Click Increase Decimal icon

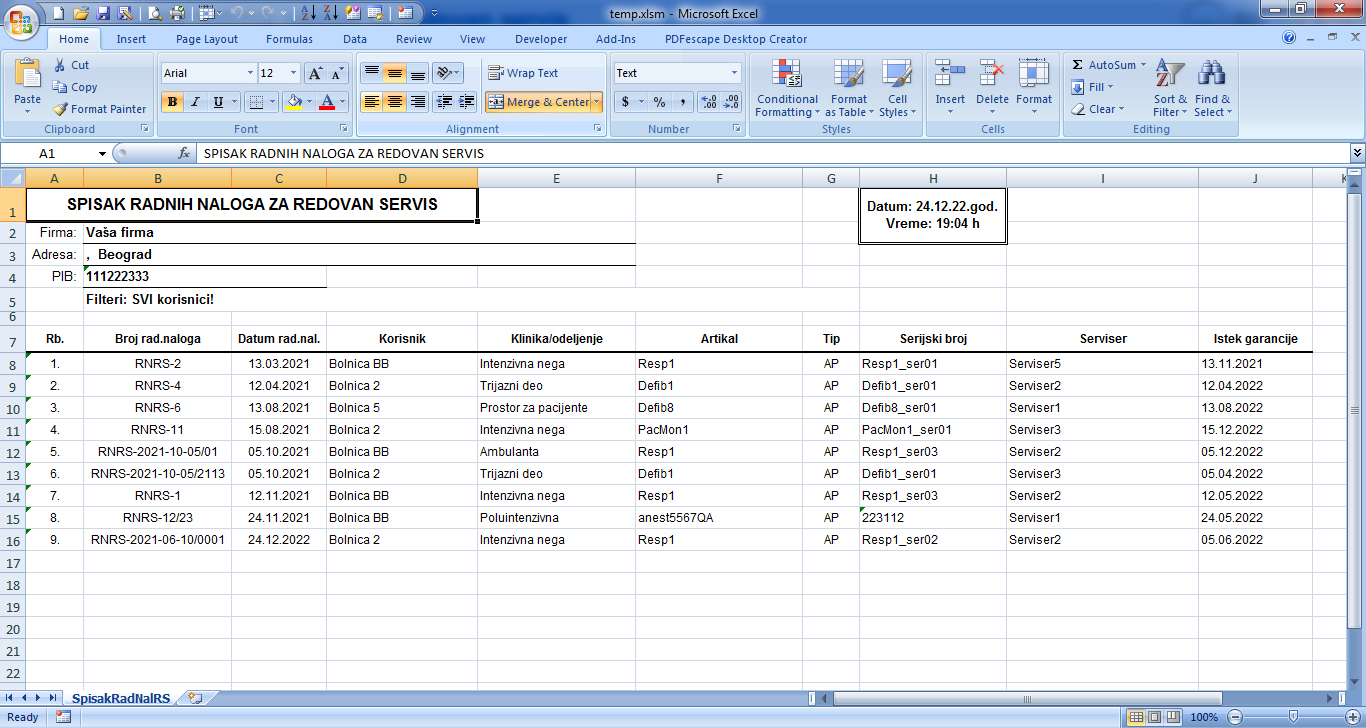[709, 102]
